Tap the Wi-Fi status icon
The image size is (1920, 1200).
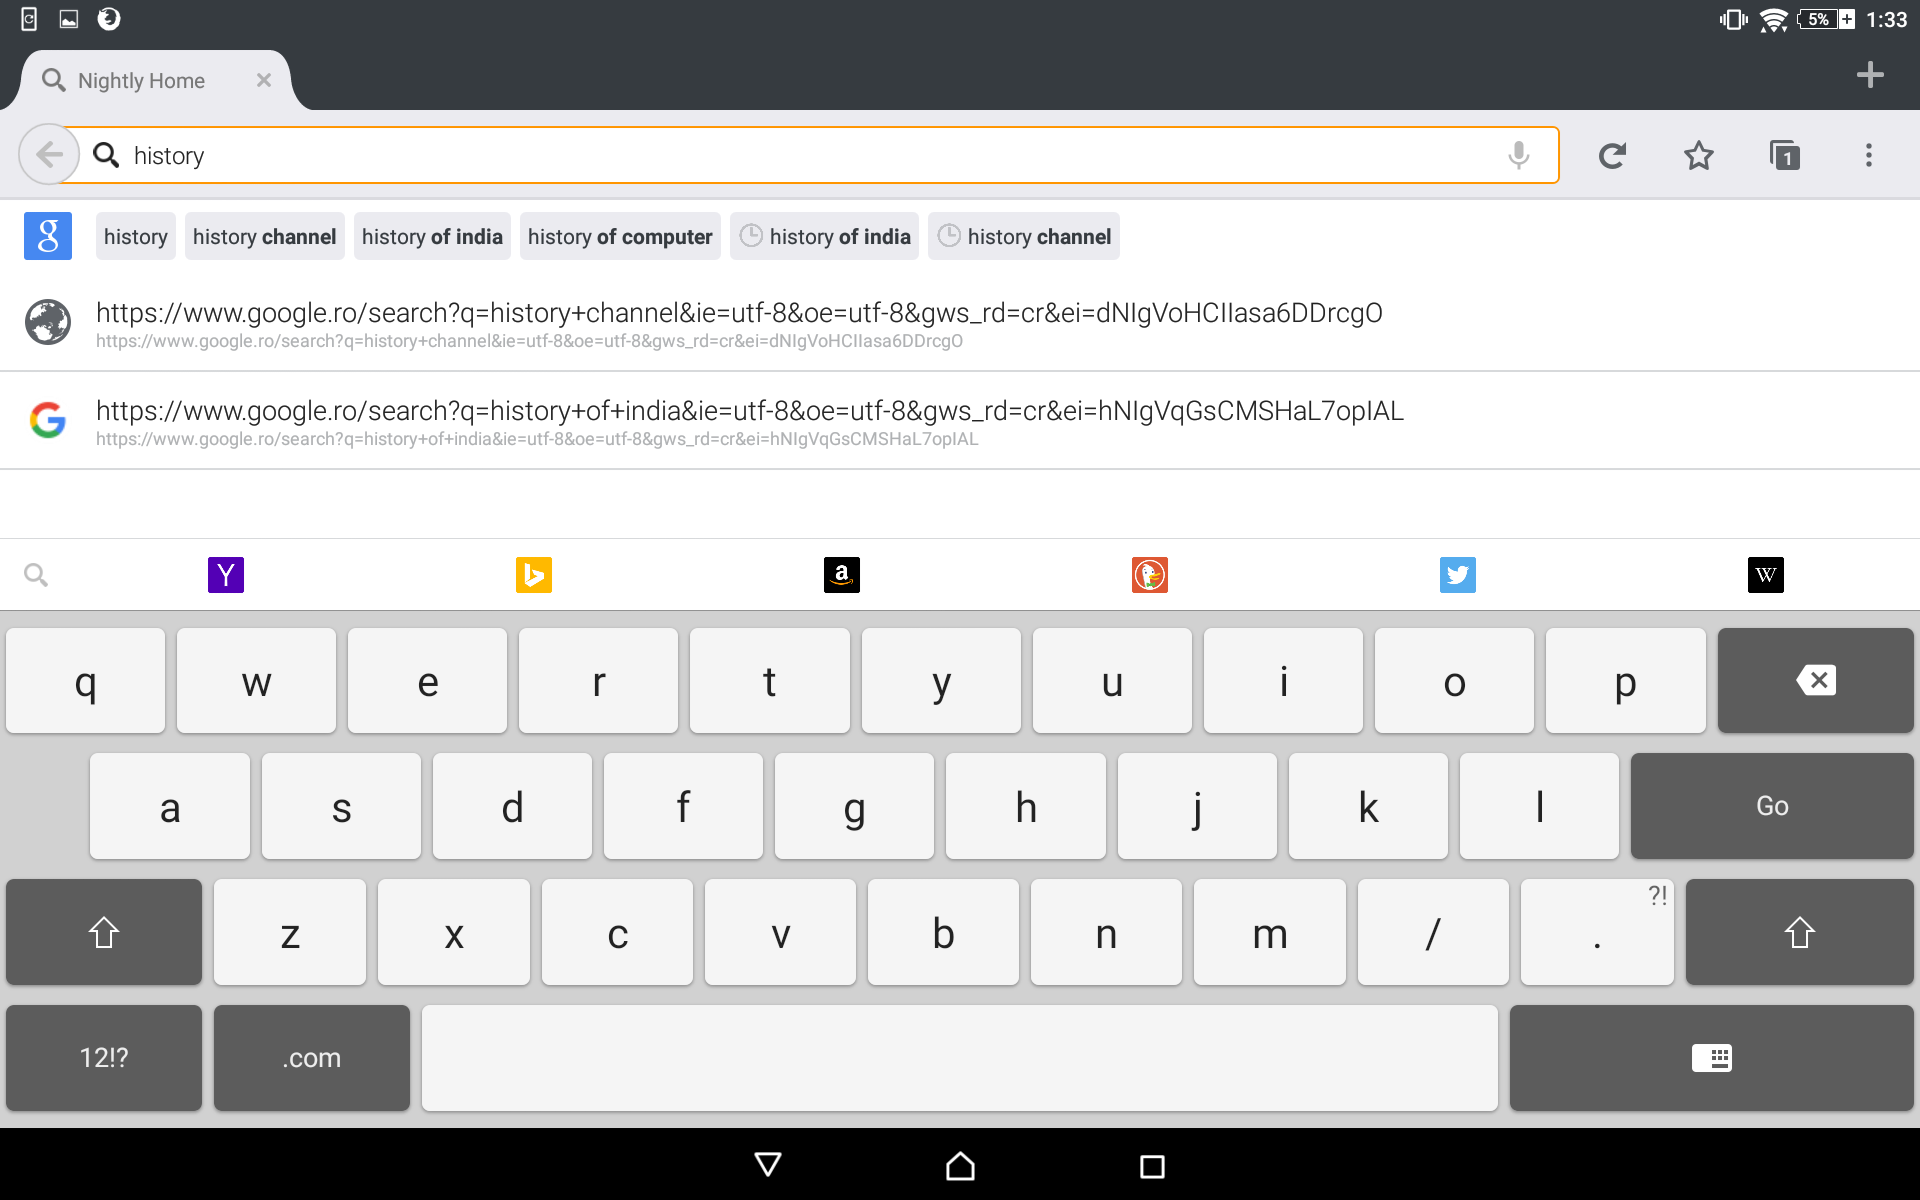pos(1773,19)
